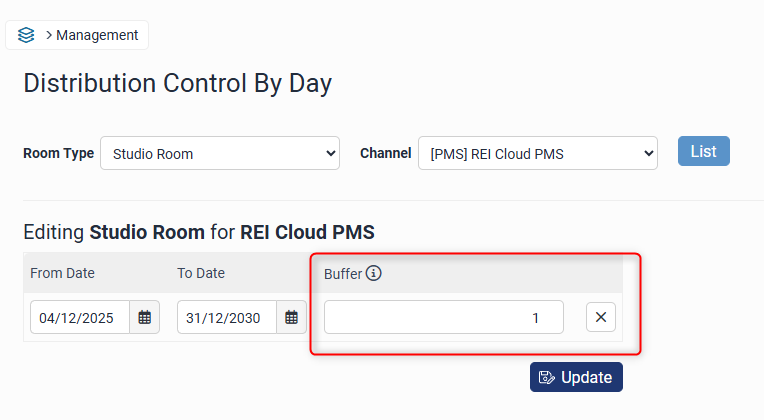Click the From Date column header

click(63, 273)
